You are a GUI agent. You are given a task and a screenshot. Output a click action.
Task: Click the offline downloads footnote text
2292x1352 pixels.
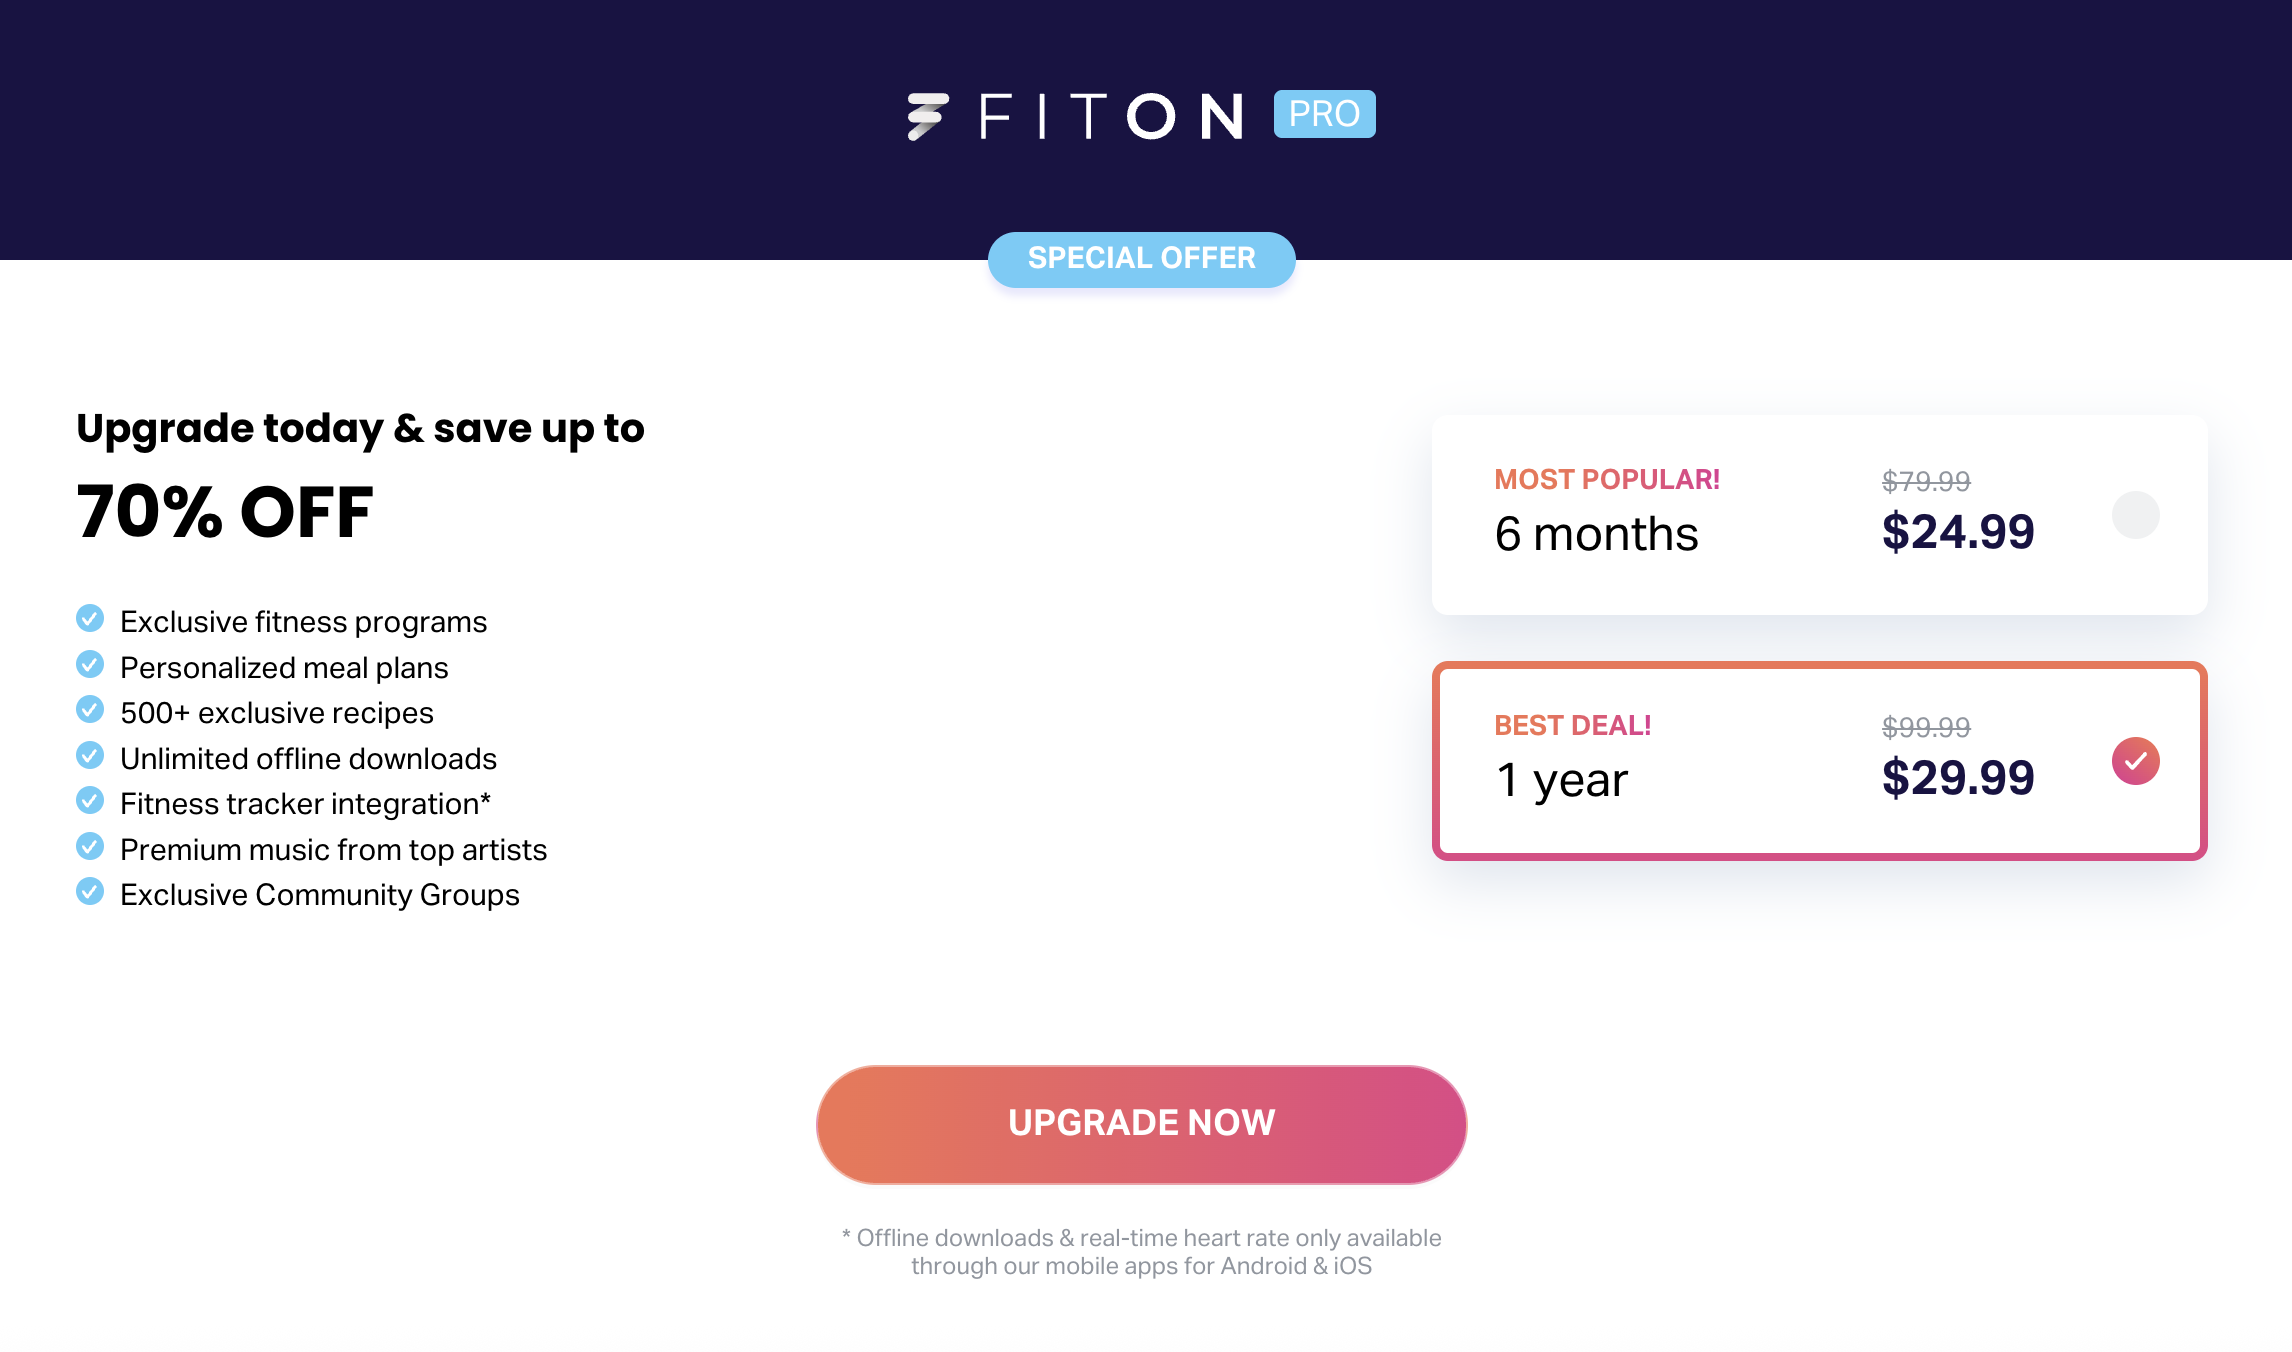point(1141,1252)
